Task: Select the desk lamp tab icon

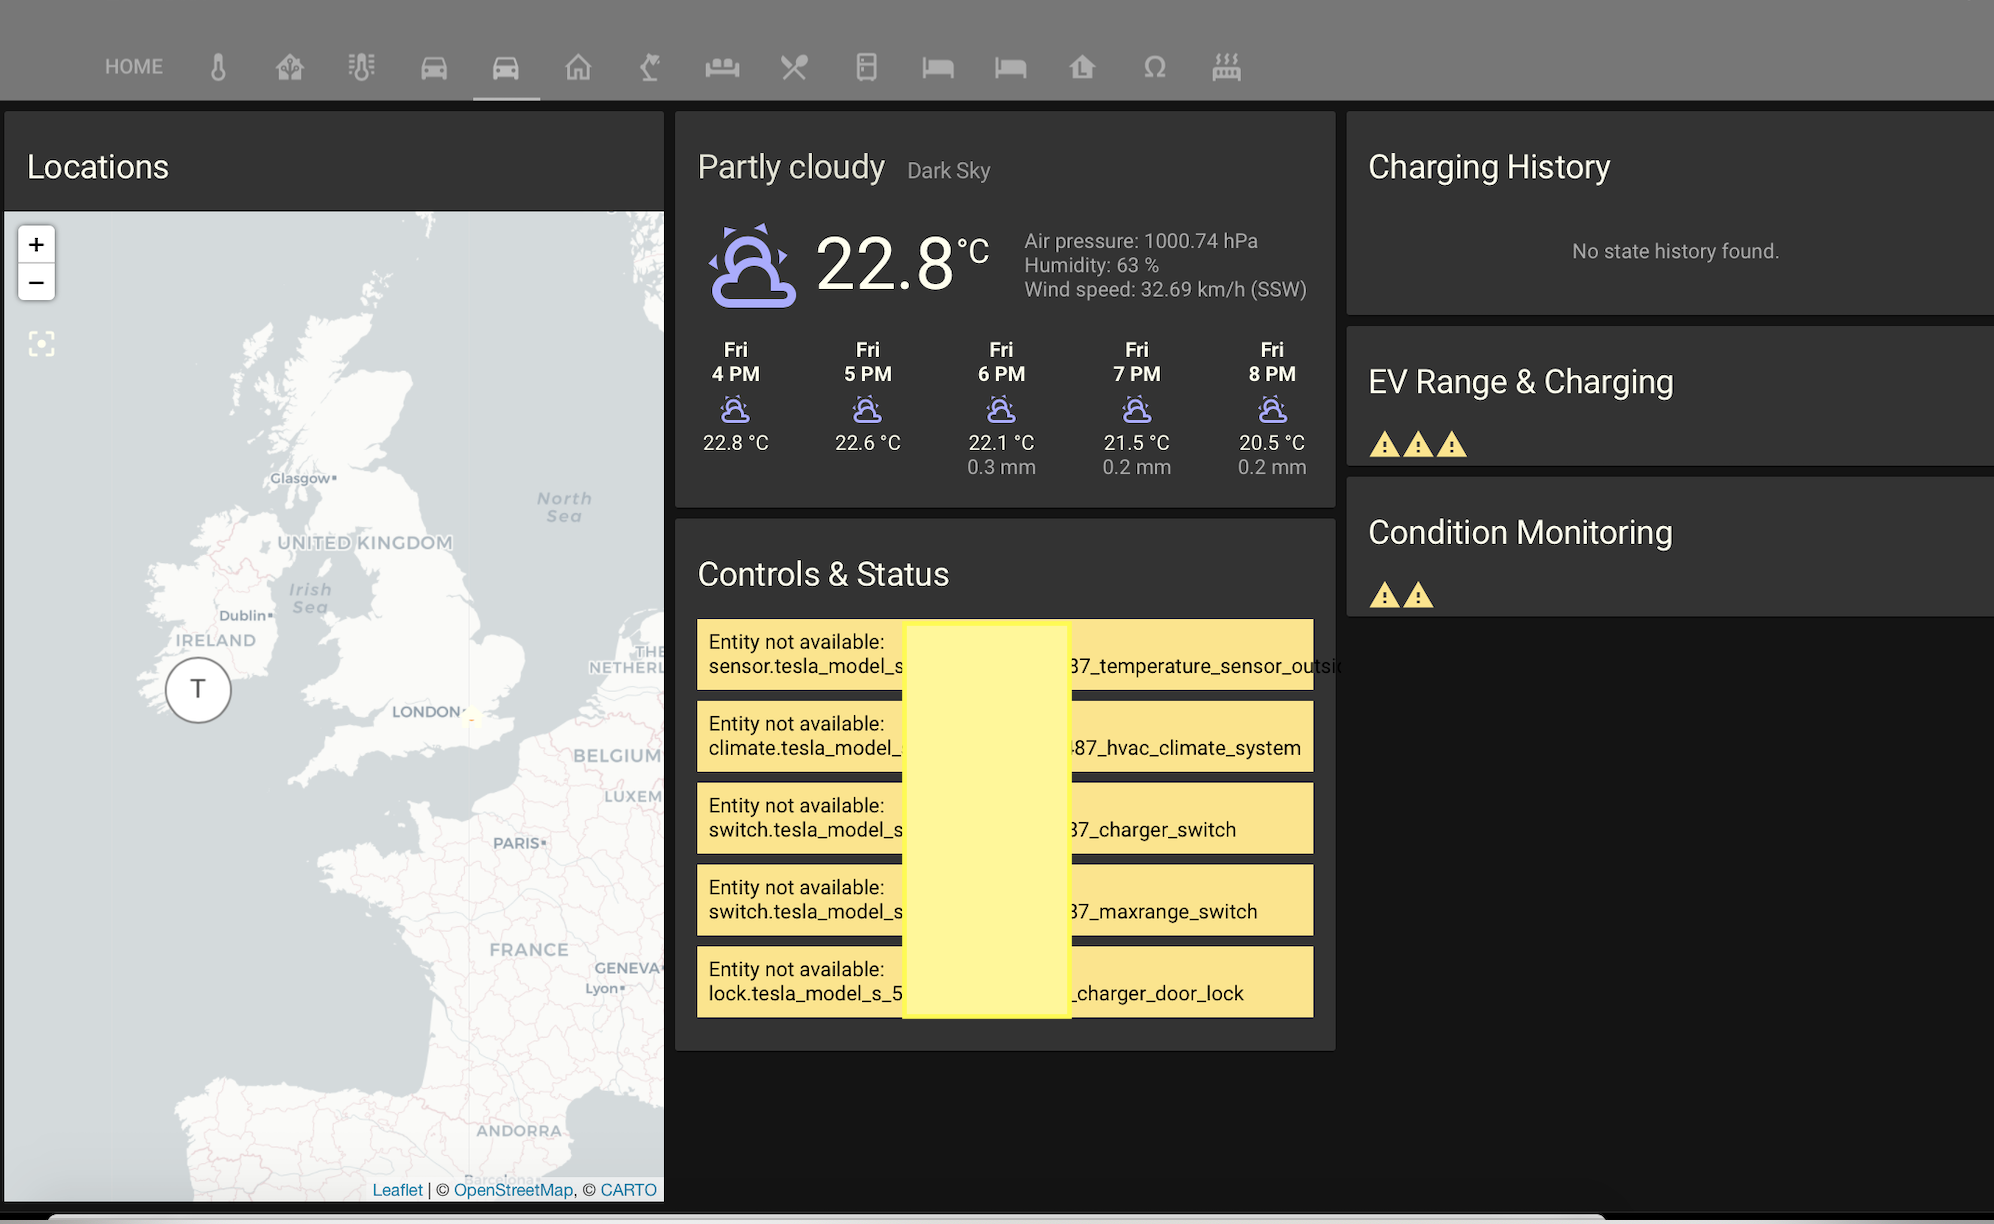Action: 650,67
